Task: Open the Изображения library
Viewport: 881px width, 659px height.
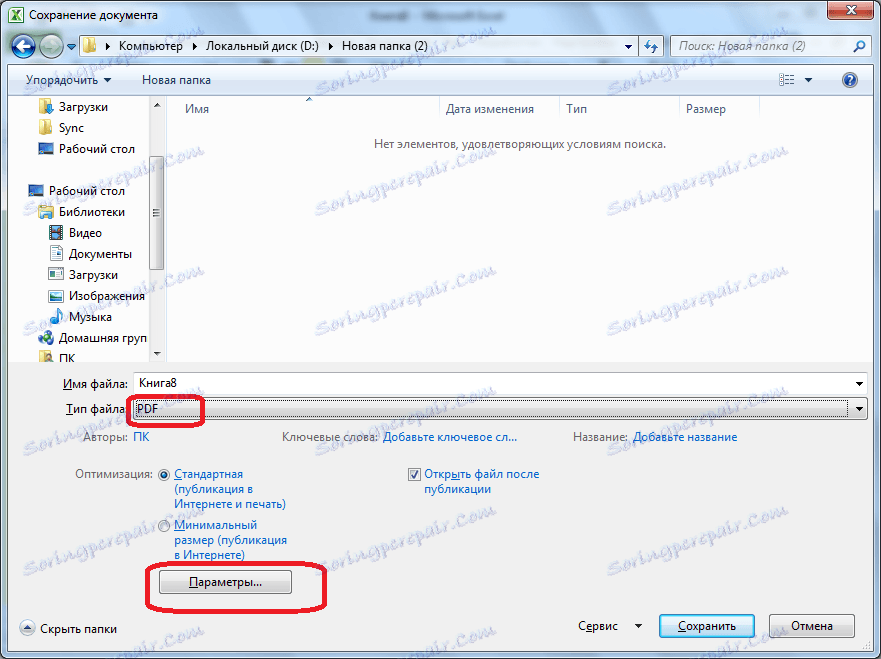Action: click(97, 296)
